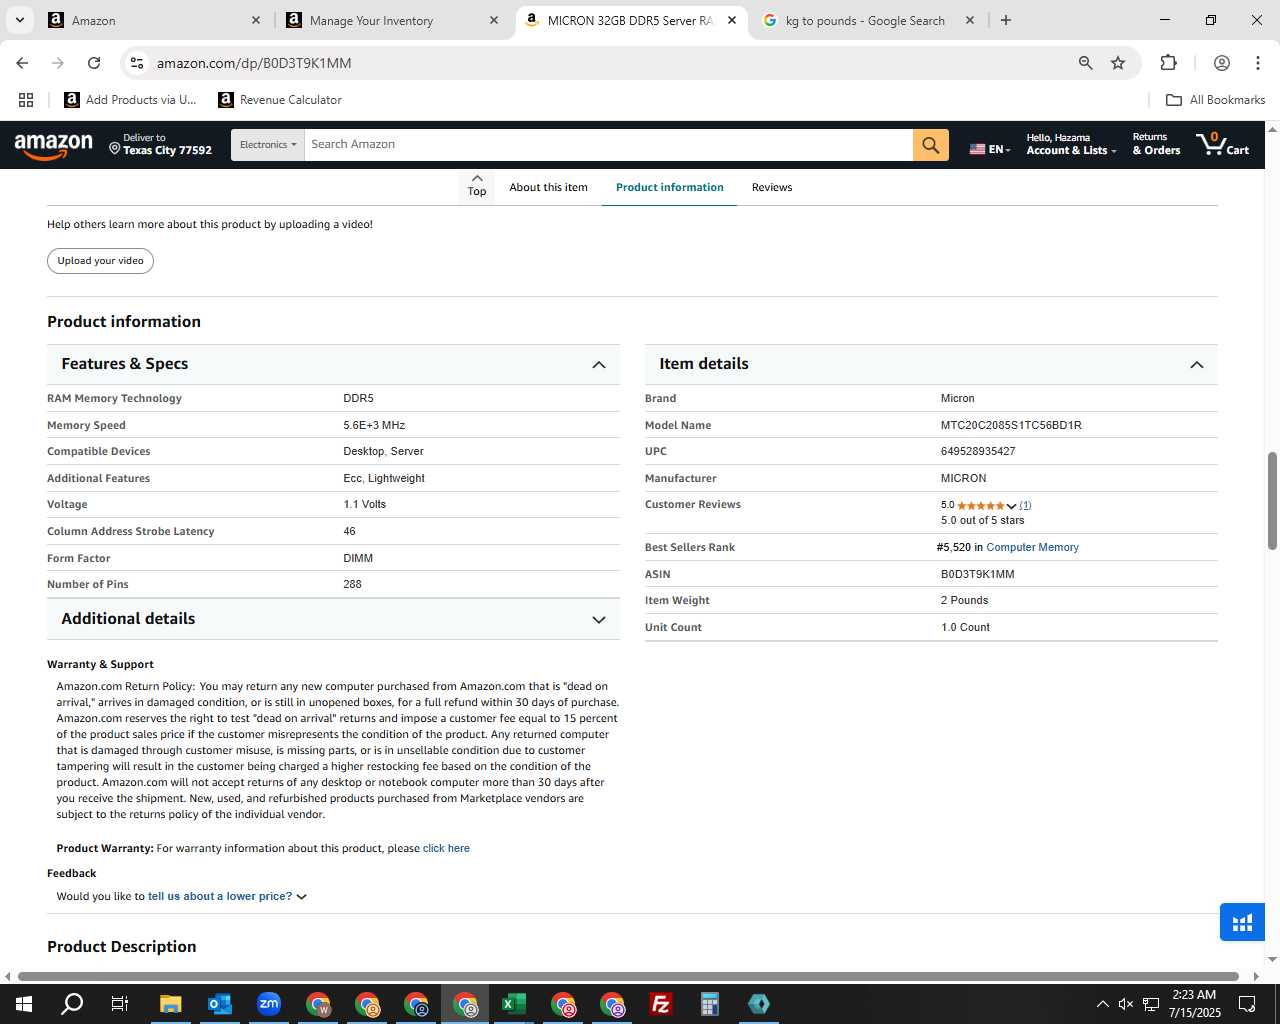View site information icon in address bar

137,63
